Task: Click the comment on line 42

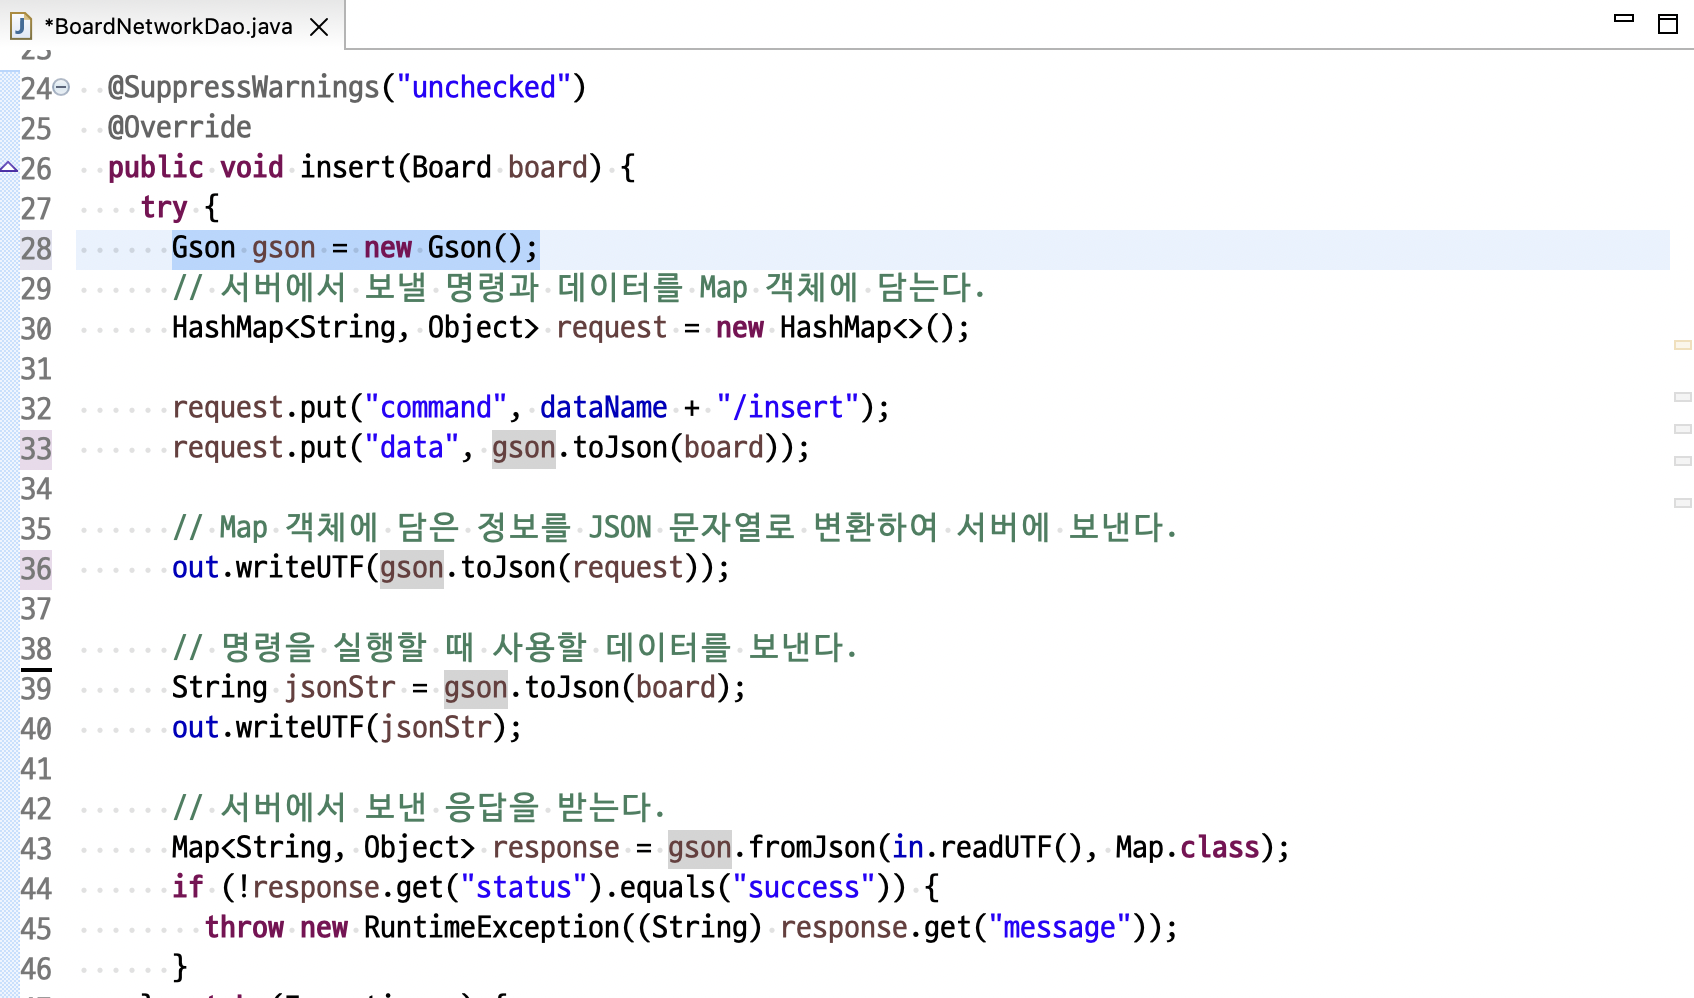Action: (x=418, y=807)
